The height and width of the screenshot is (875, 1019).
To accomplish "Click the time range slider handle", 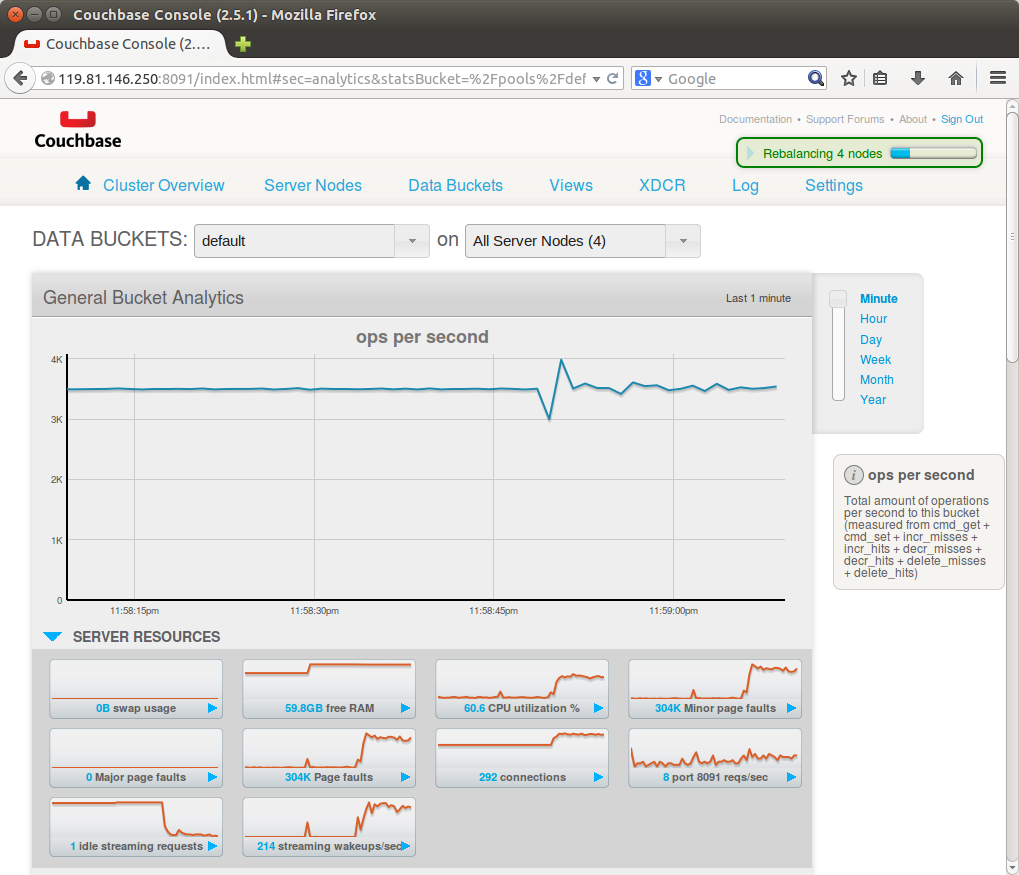I will [x=838, y=299].
